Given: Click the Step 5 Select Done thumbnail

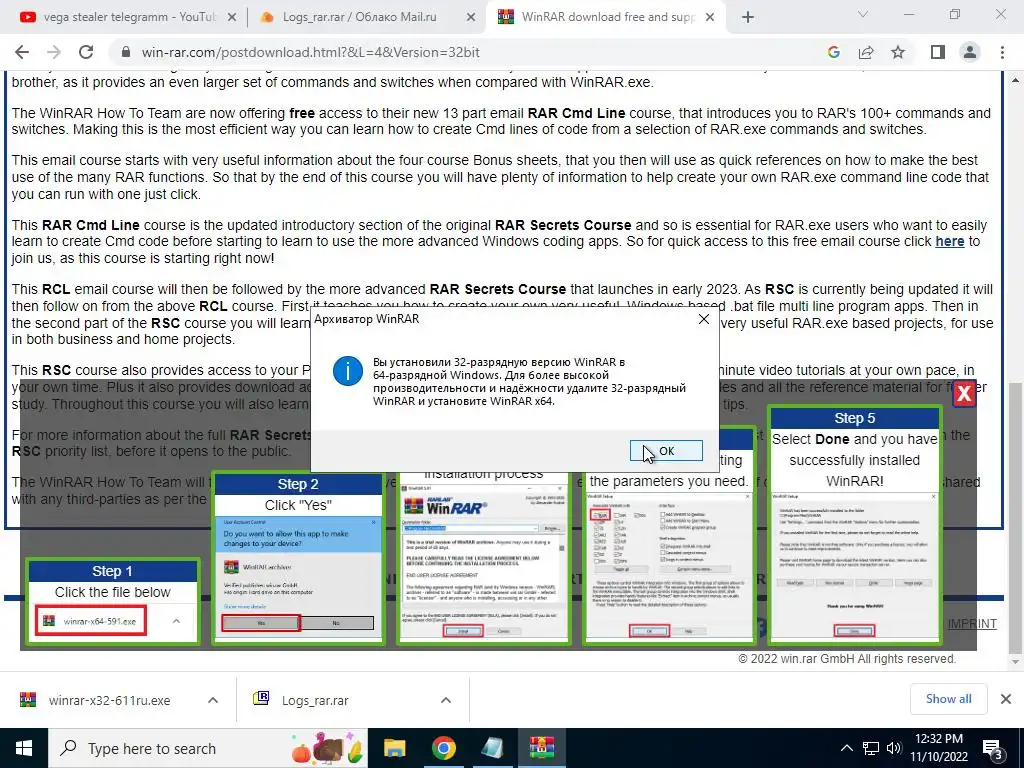Looking at the screenshot, I should [x=855, y=525].
